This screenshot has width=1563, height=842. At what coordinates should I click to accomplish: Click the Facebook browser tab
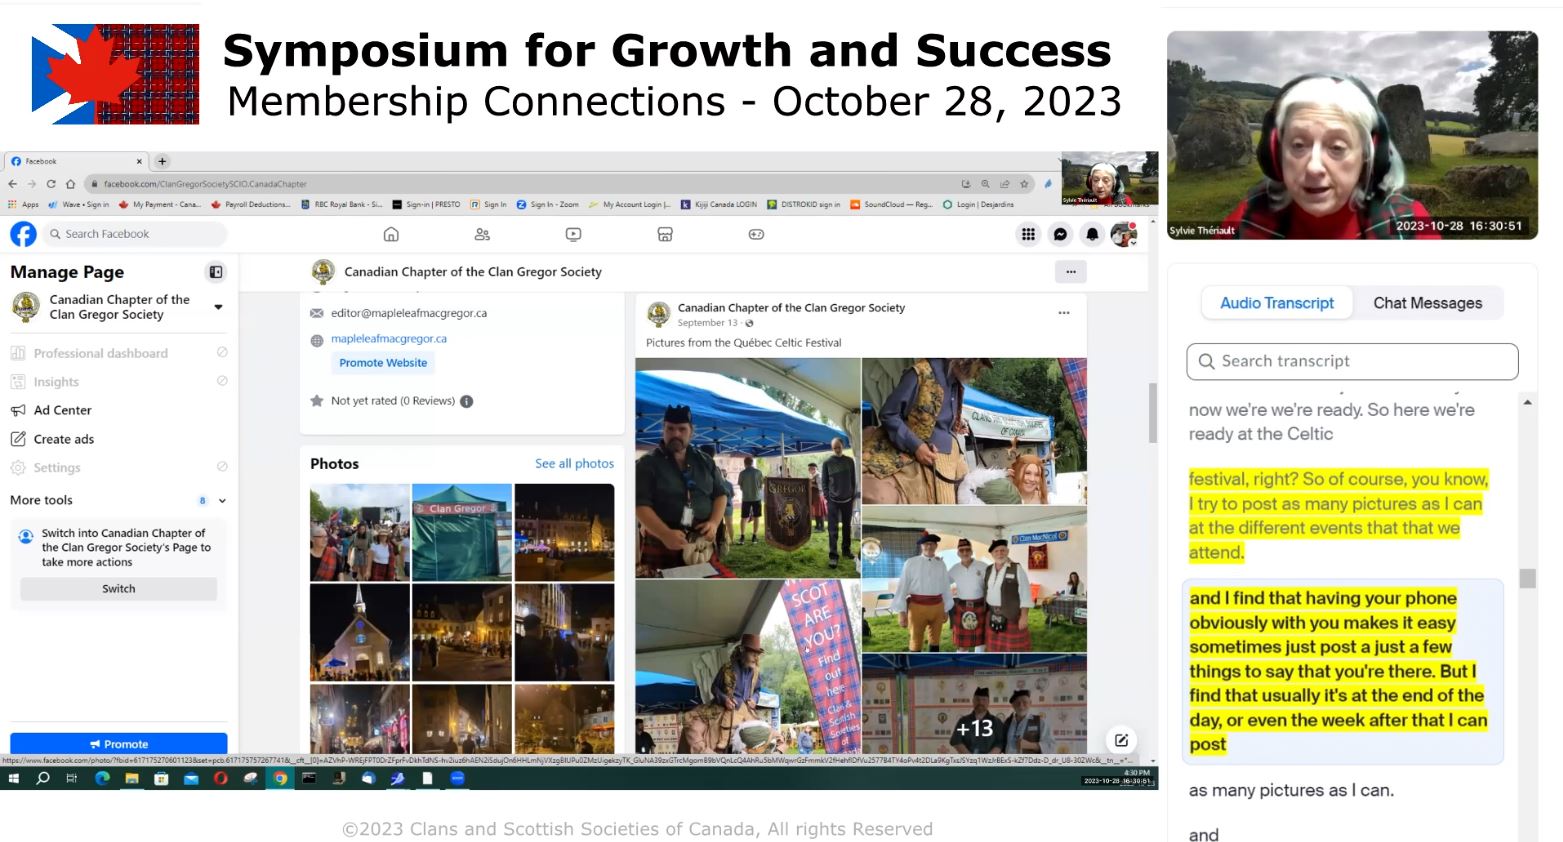pos(75,161)
